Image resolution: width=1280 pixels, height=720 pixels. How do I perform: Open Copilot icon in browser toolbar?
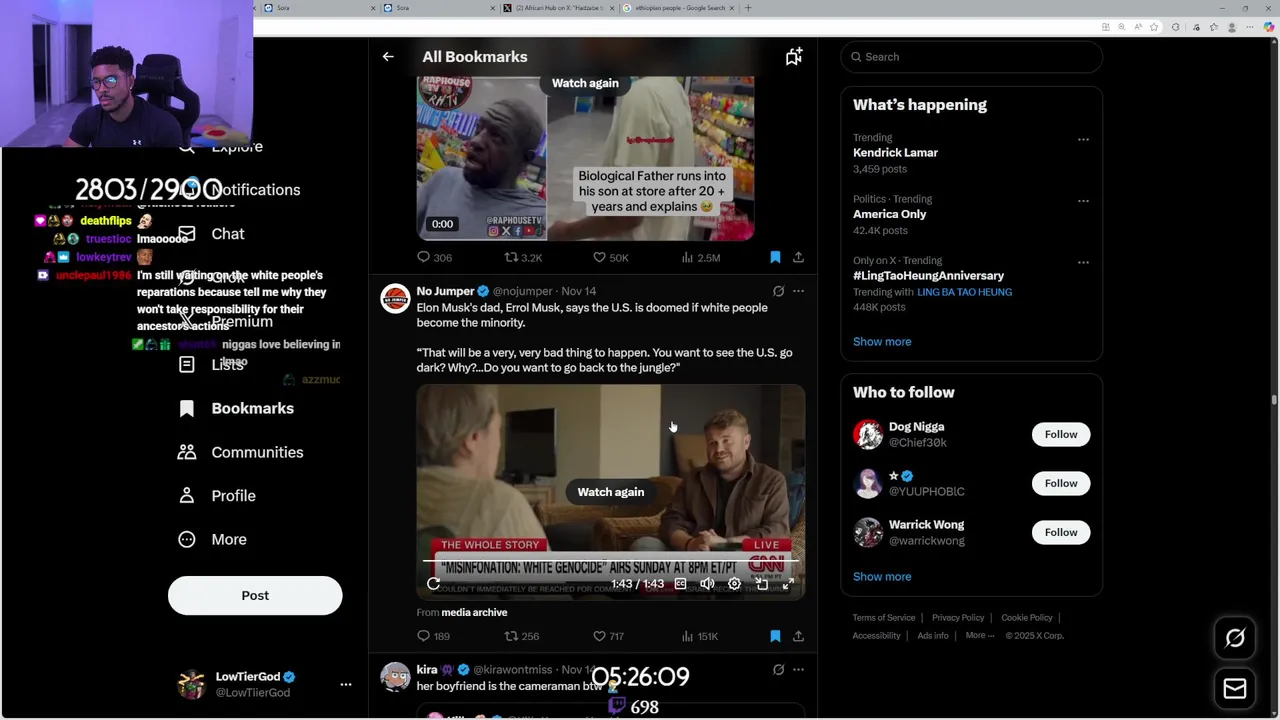1270,27
